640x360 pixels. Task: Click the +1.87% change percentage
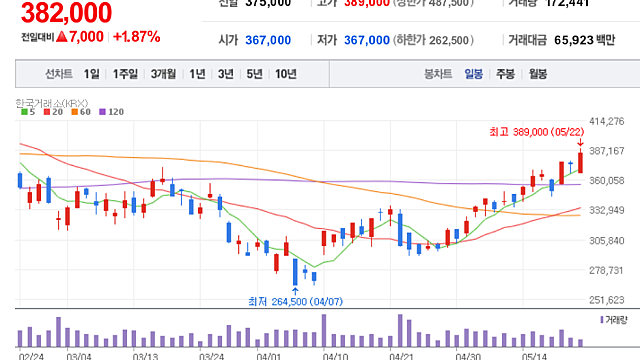[137, 37]
